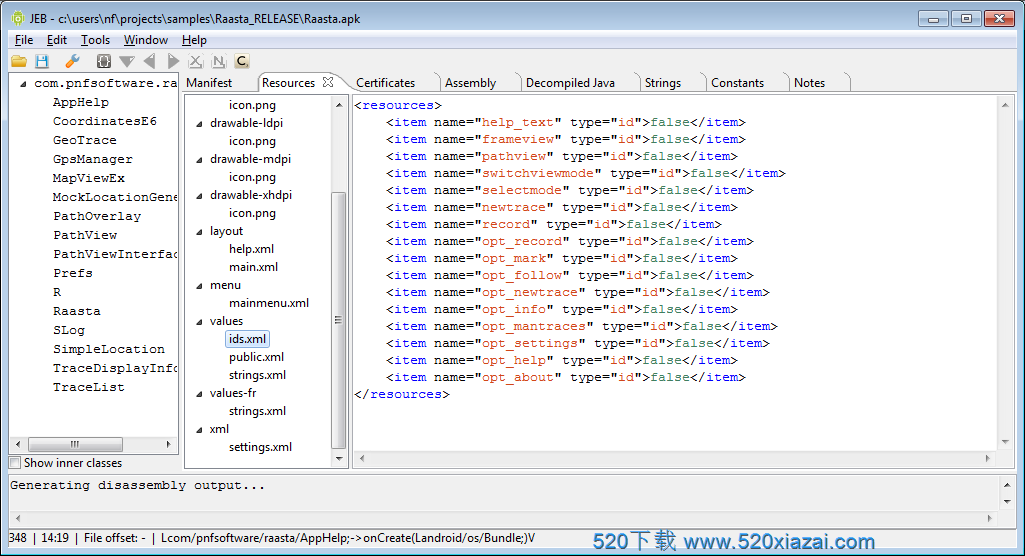The image size is (1025, 556).
Task: Click the save disk icon
Action: coord(42,61)
